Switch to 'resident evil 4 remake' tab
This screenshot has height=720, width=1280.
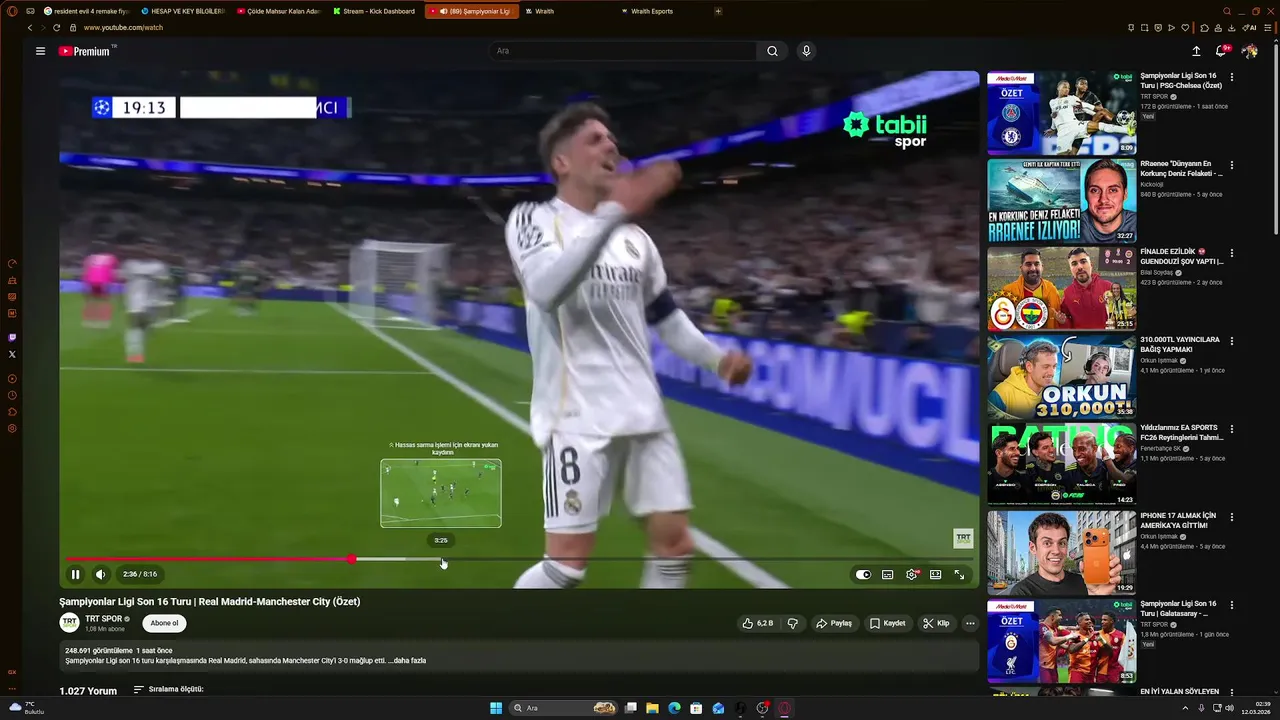[86, 11]
